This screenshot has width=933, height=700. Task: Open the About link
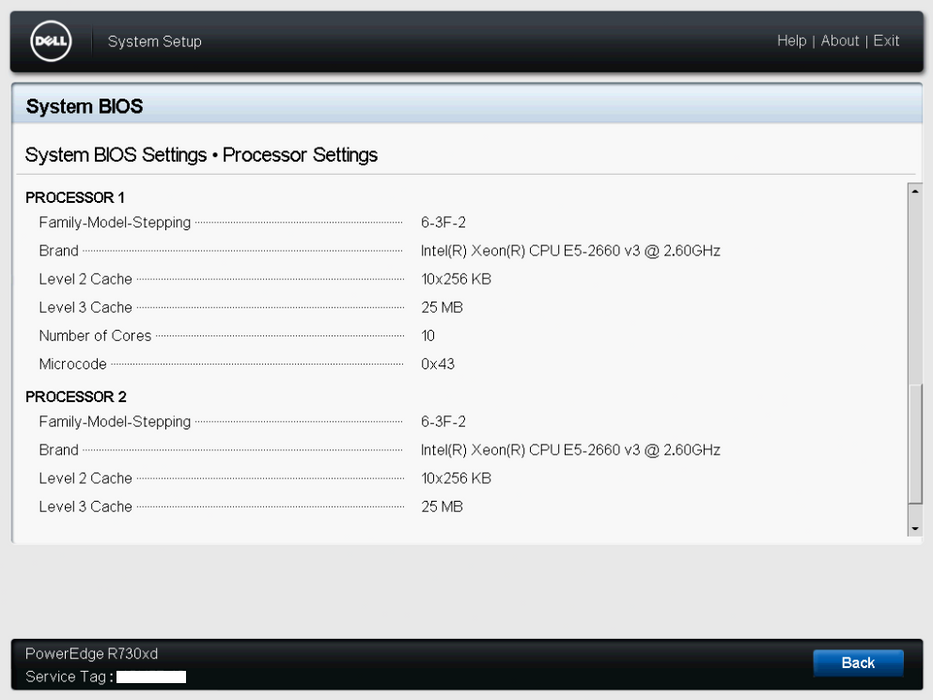point(840,41)
